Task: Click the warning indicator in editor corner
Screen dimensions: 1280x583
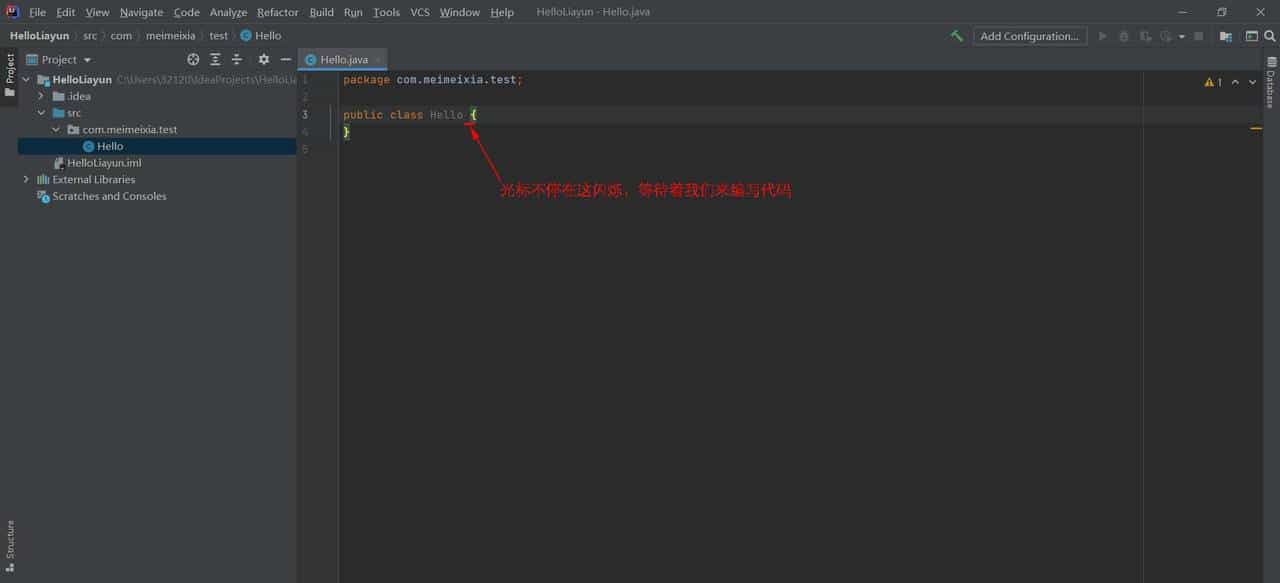Action: 1209,81
